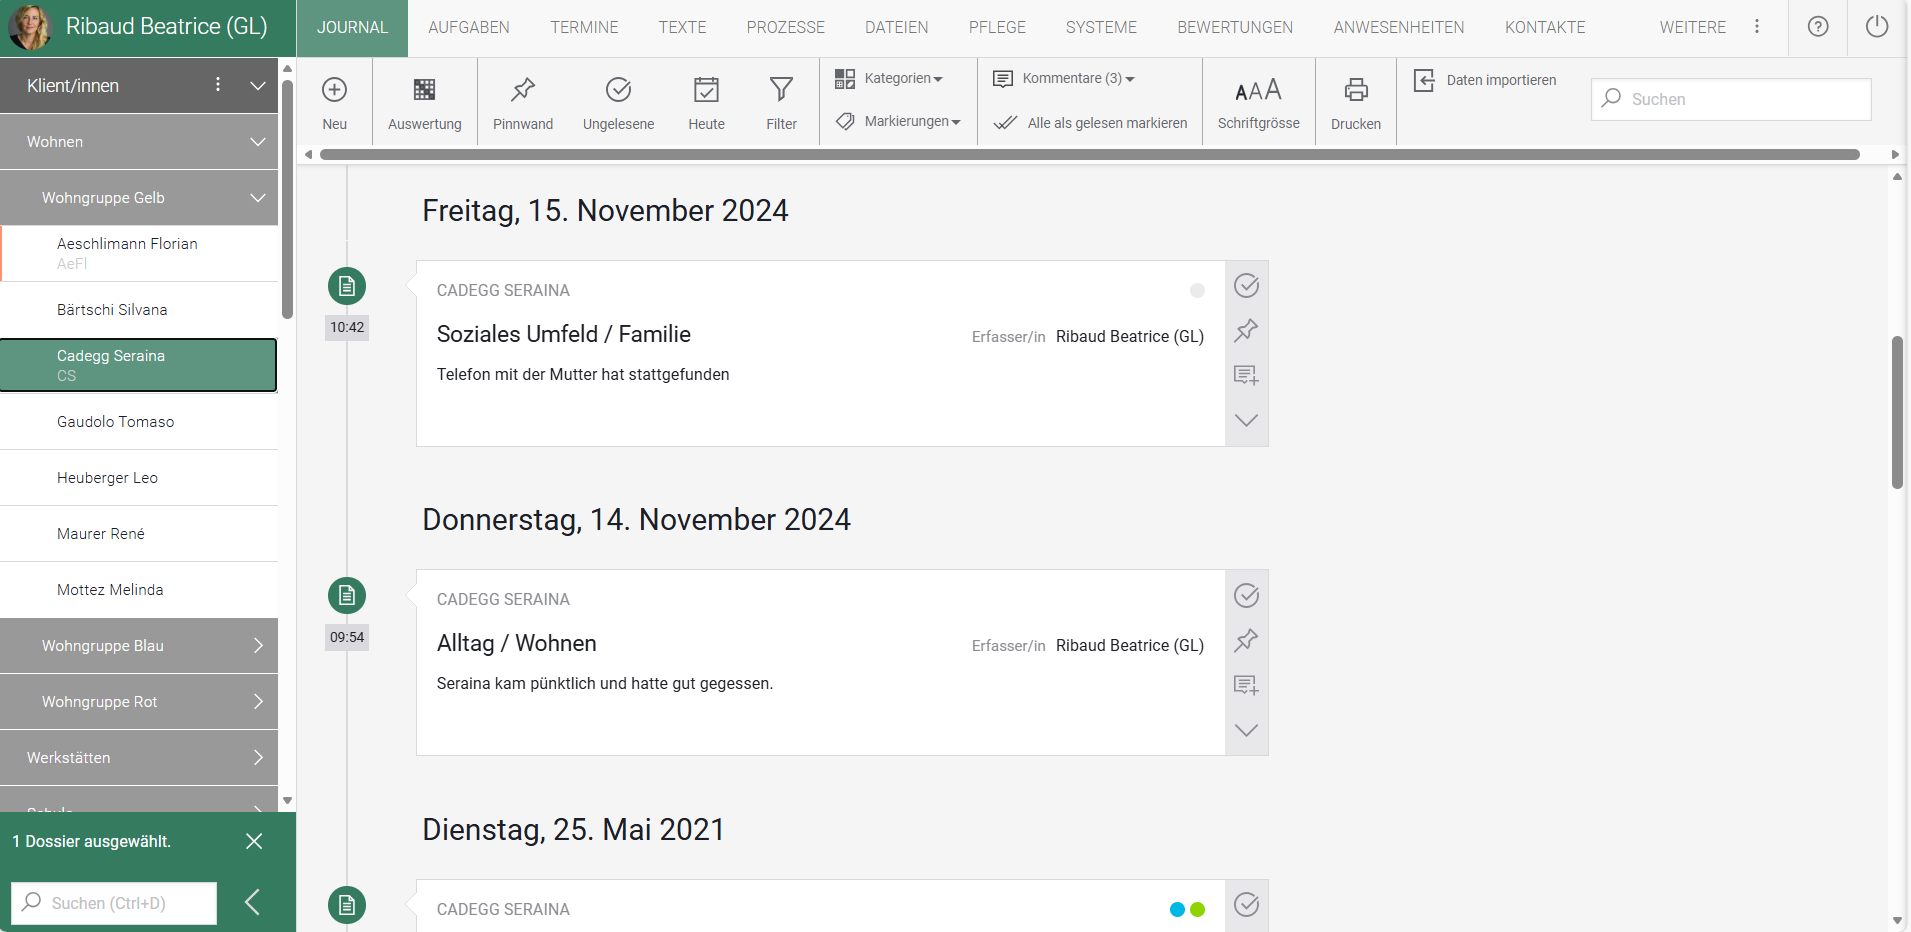Expand the Wohngruppe Blau group

(139, 646)
